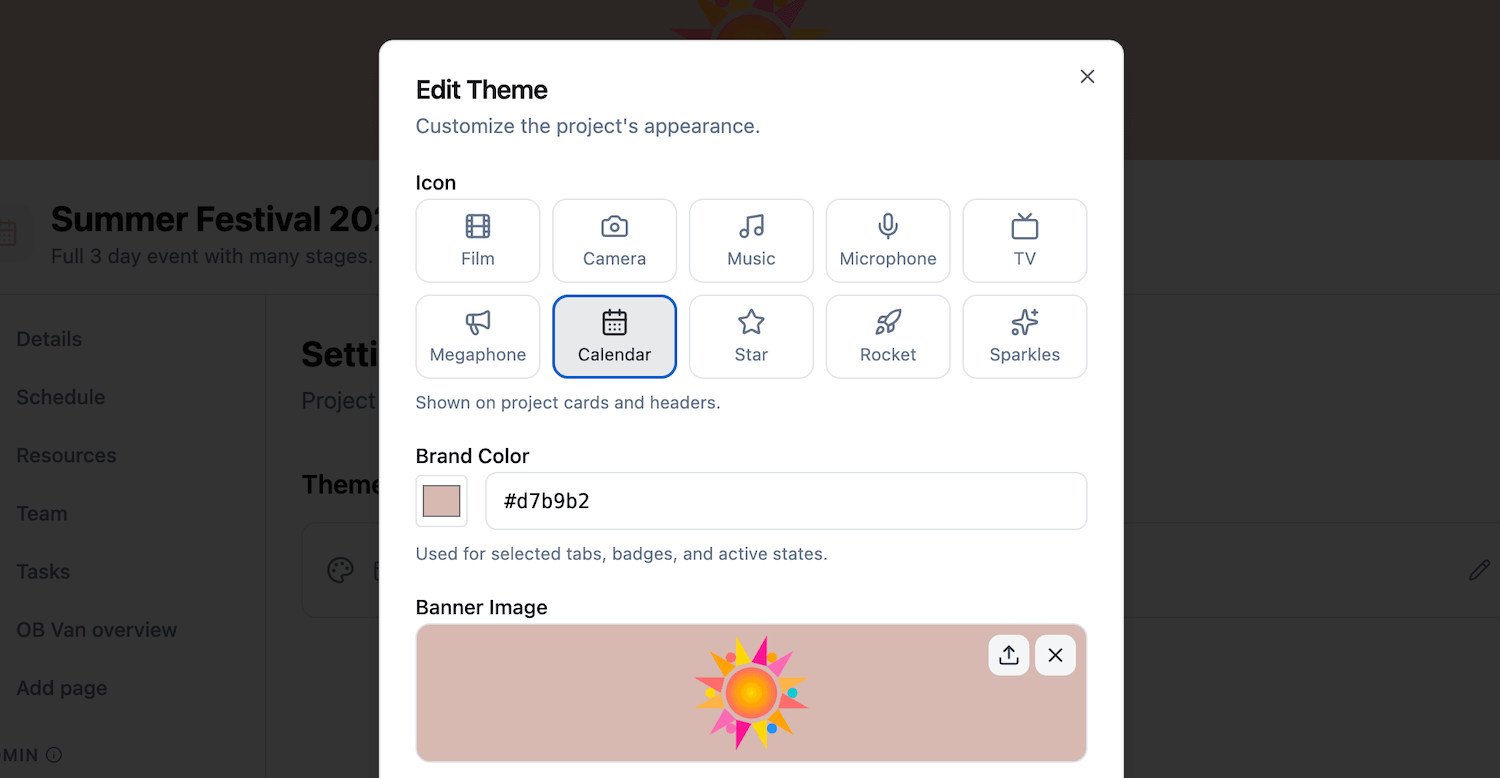
Task: Select the Megaphone project icon
Action: [477, 336]
